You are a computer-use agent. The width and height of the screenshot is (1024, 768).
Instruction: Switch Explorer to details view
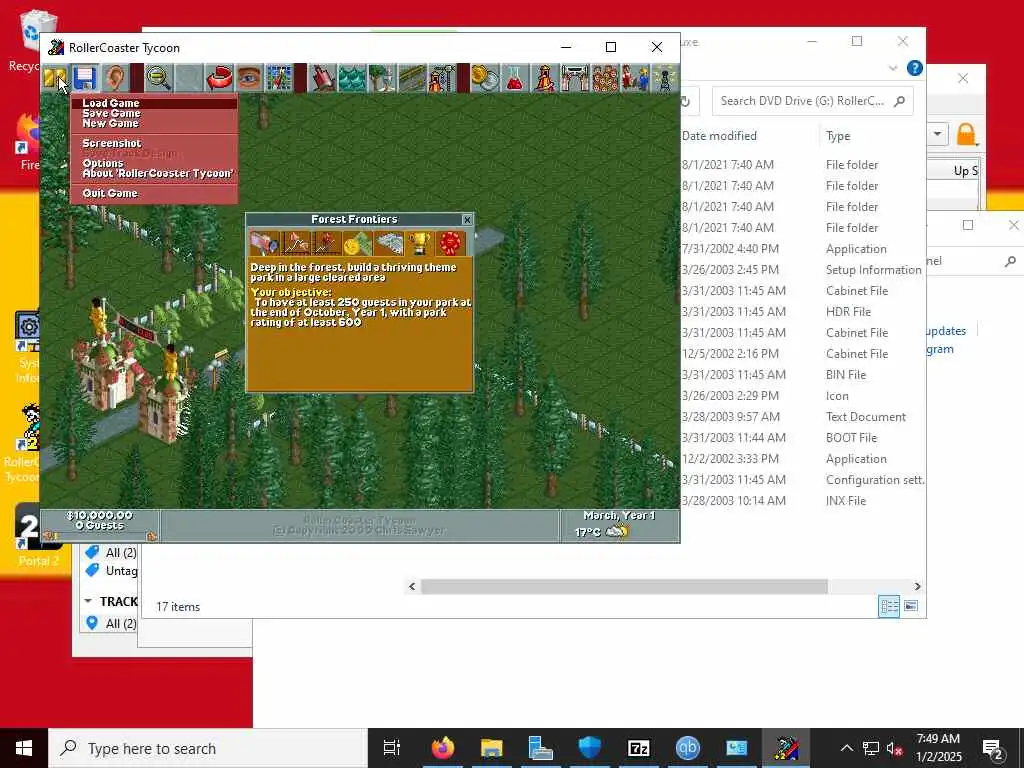coord(889,607)
